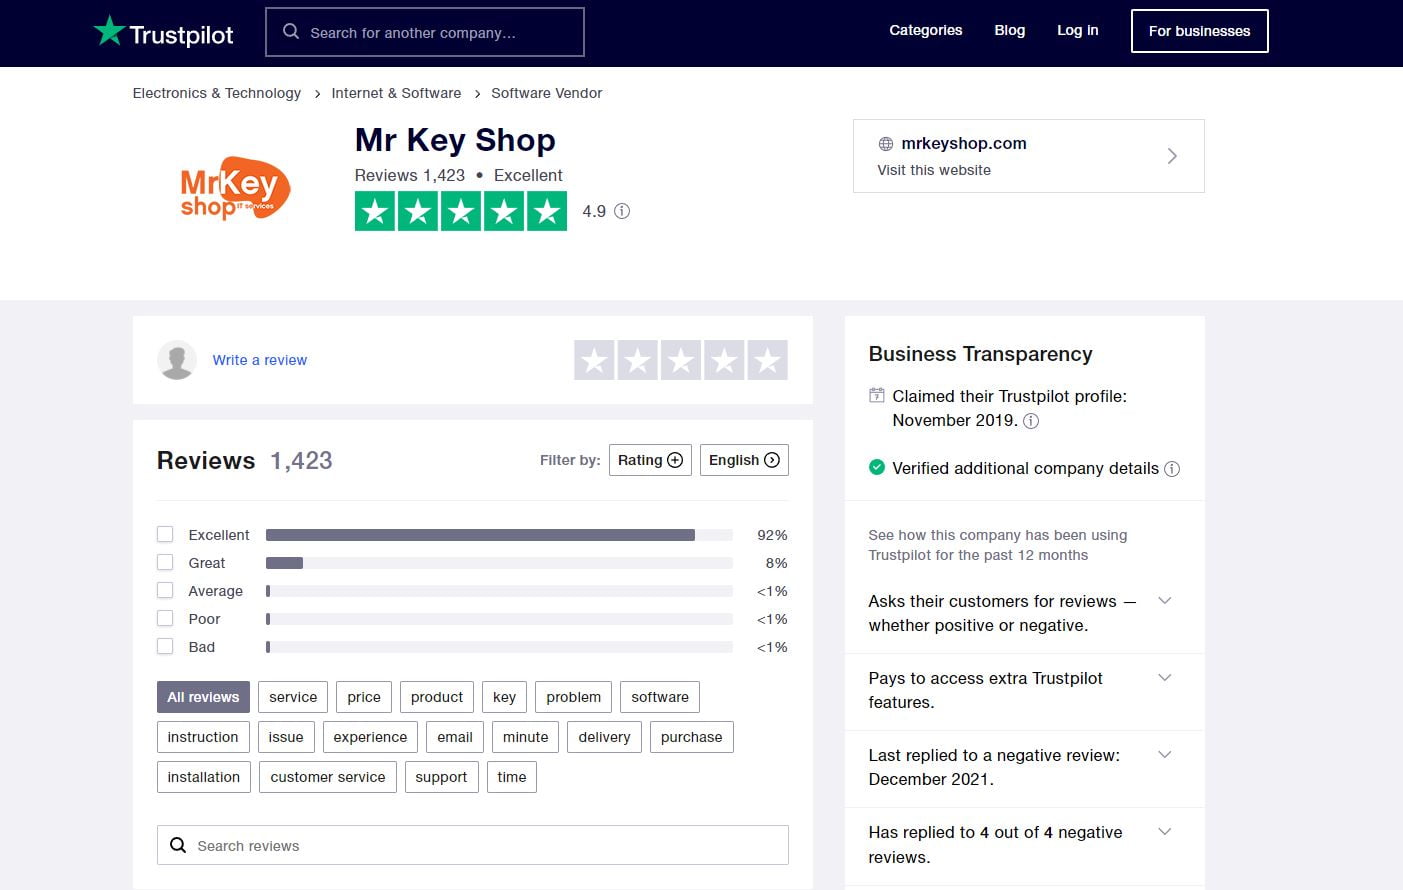Open the Categories menu item
The width and height of the screenshot is (1403, 890).
point(925,30)
